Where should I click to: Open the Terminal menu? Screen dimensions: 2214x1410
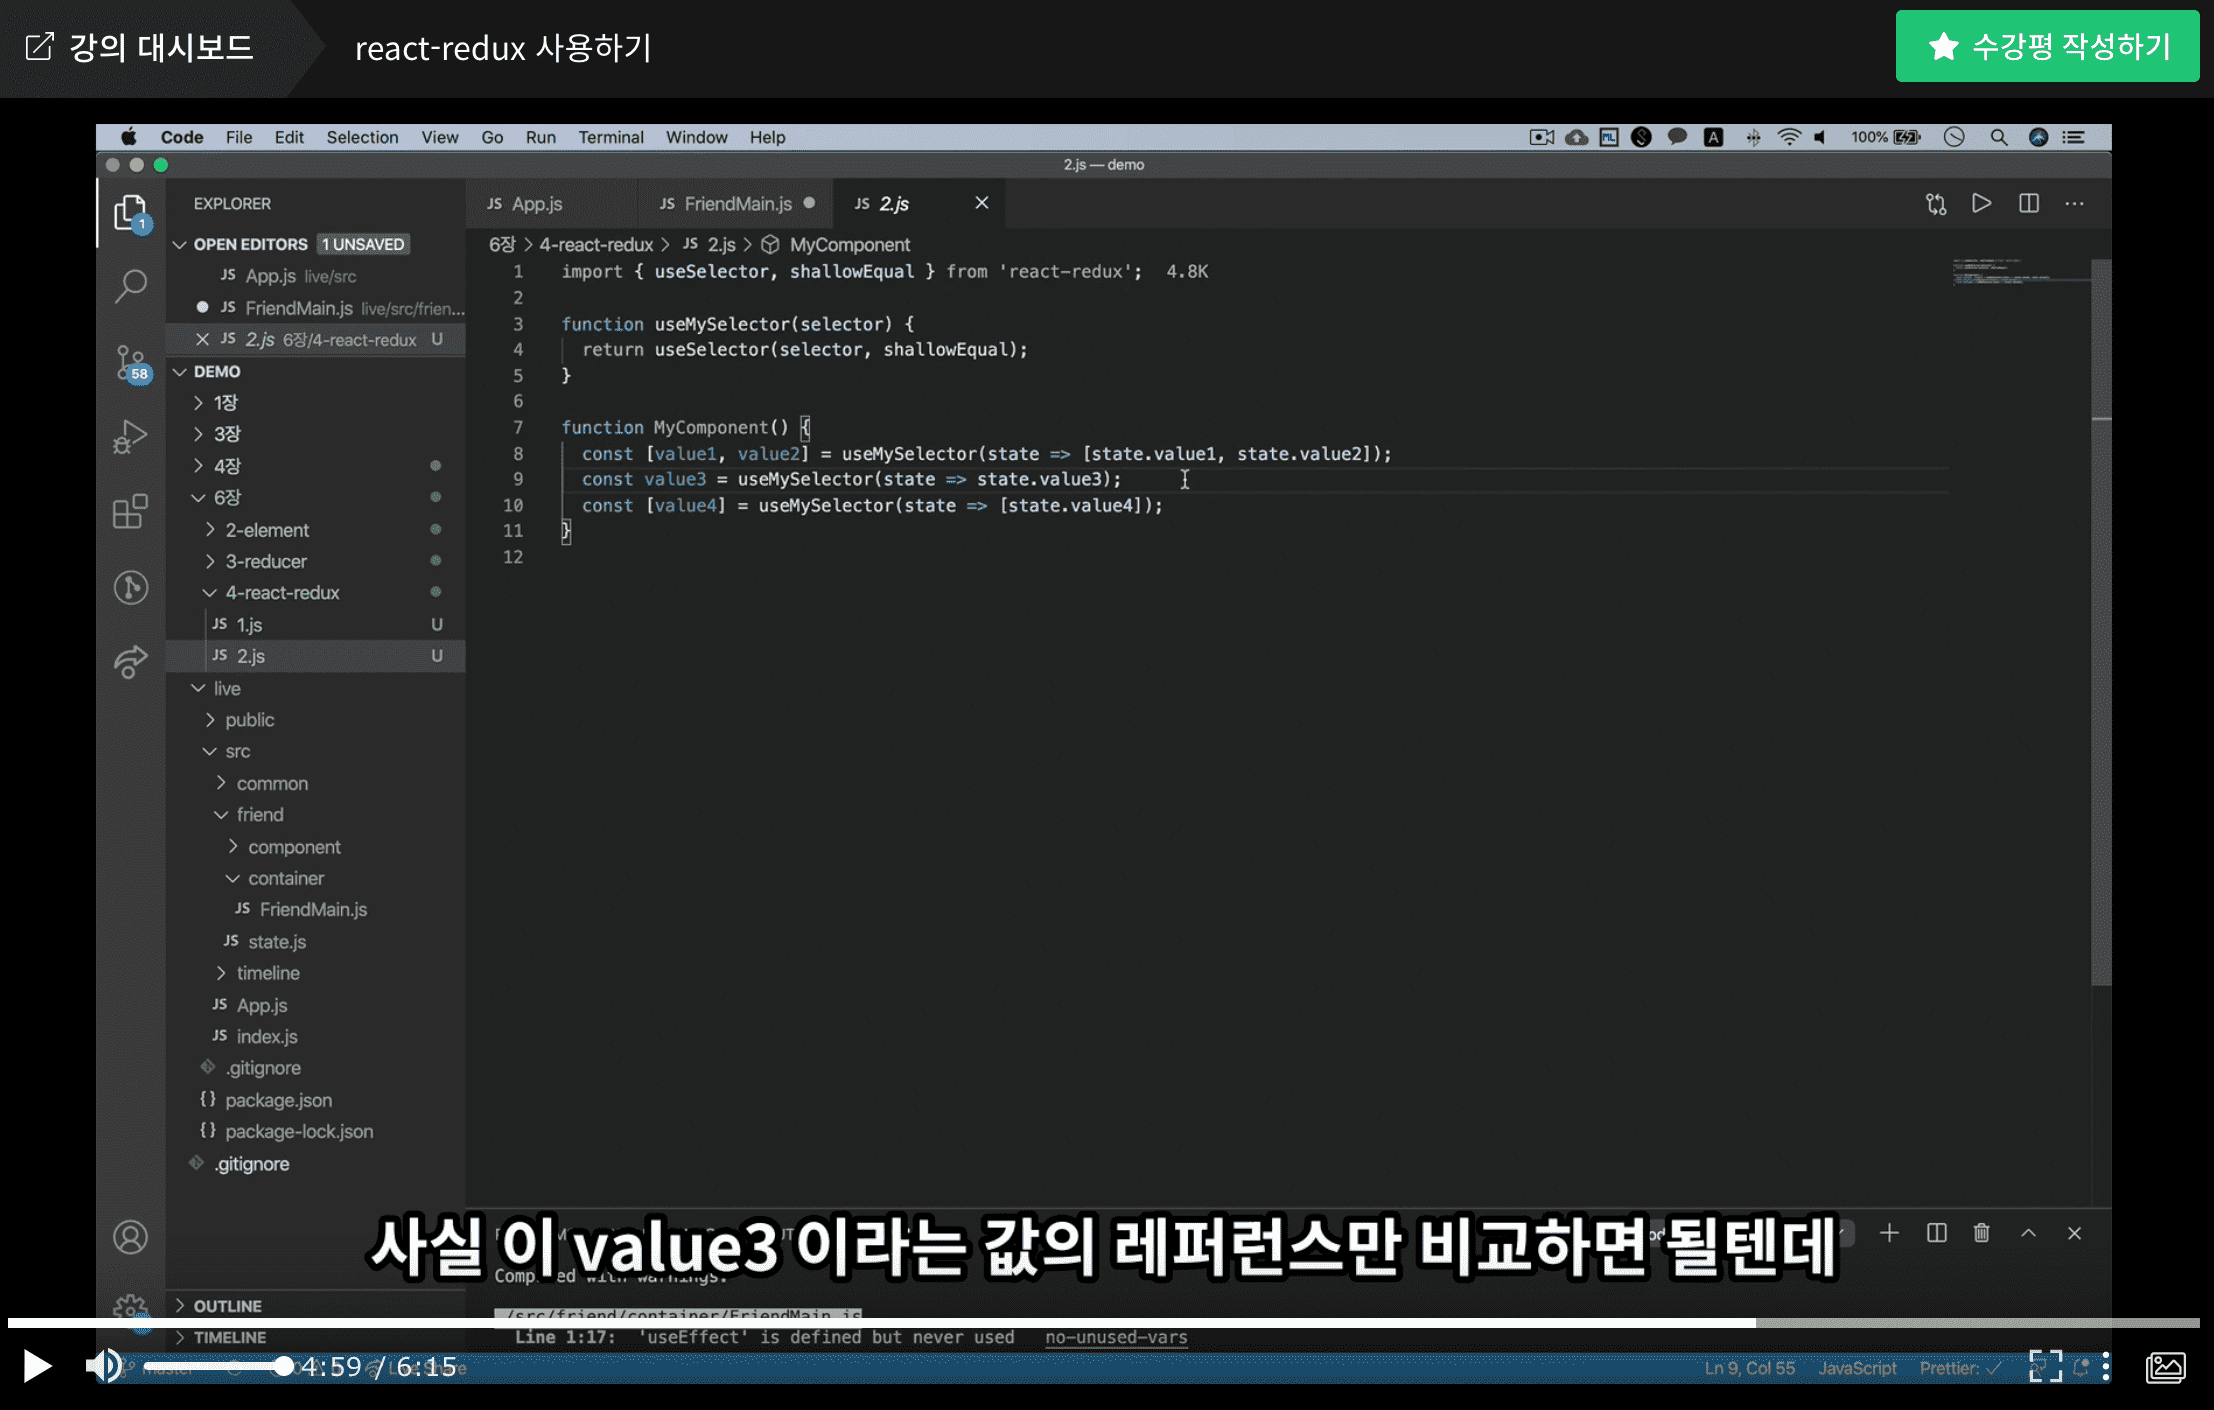click(611, 137)
